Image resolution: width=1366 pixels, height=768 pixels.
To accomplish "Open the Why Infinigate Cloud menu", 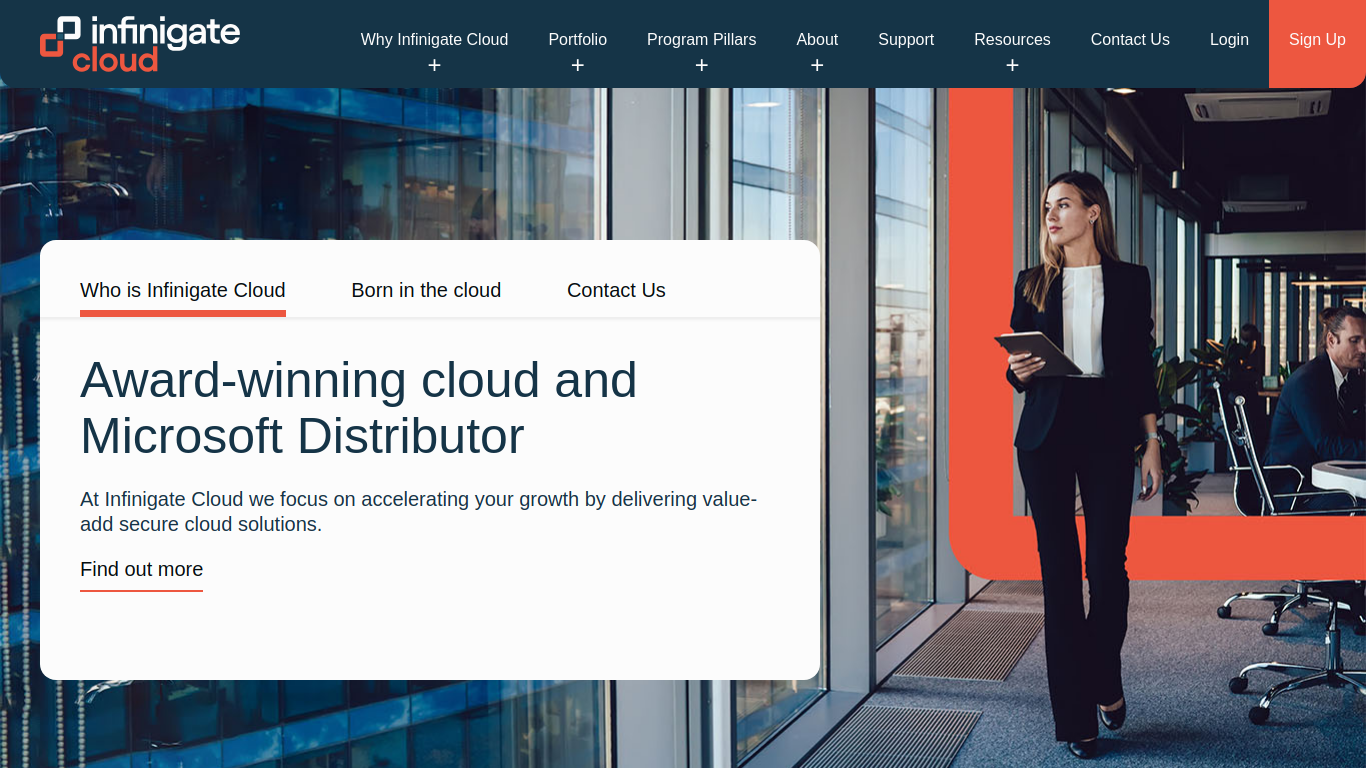I will [x=434, y=40].
